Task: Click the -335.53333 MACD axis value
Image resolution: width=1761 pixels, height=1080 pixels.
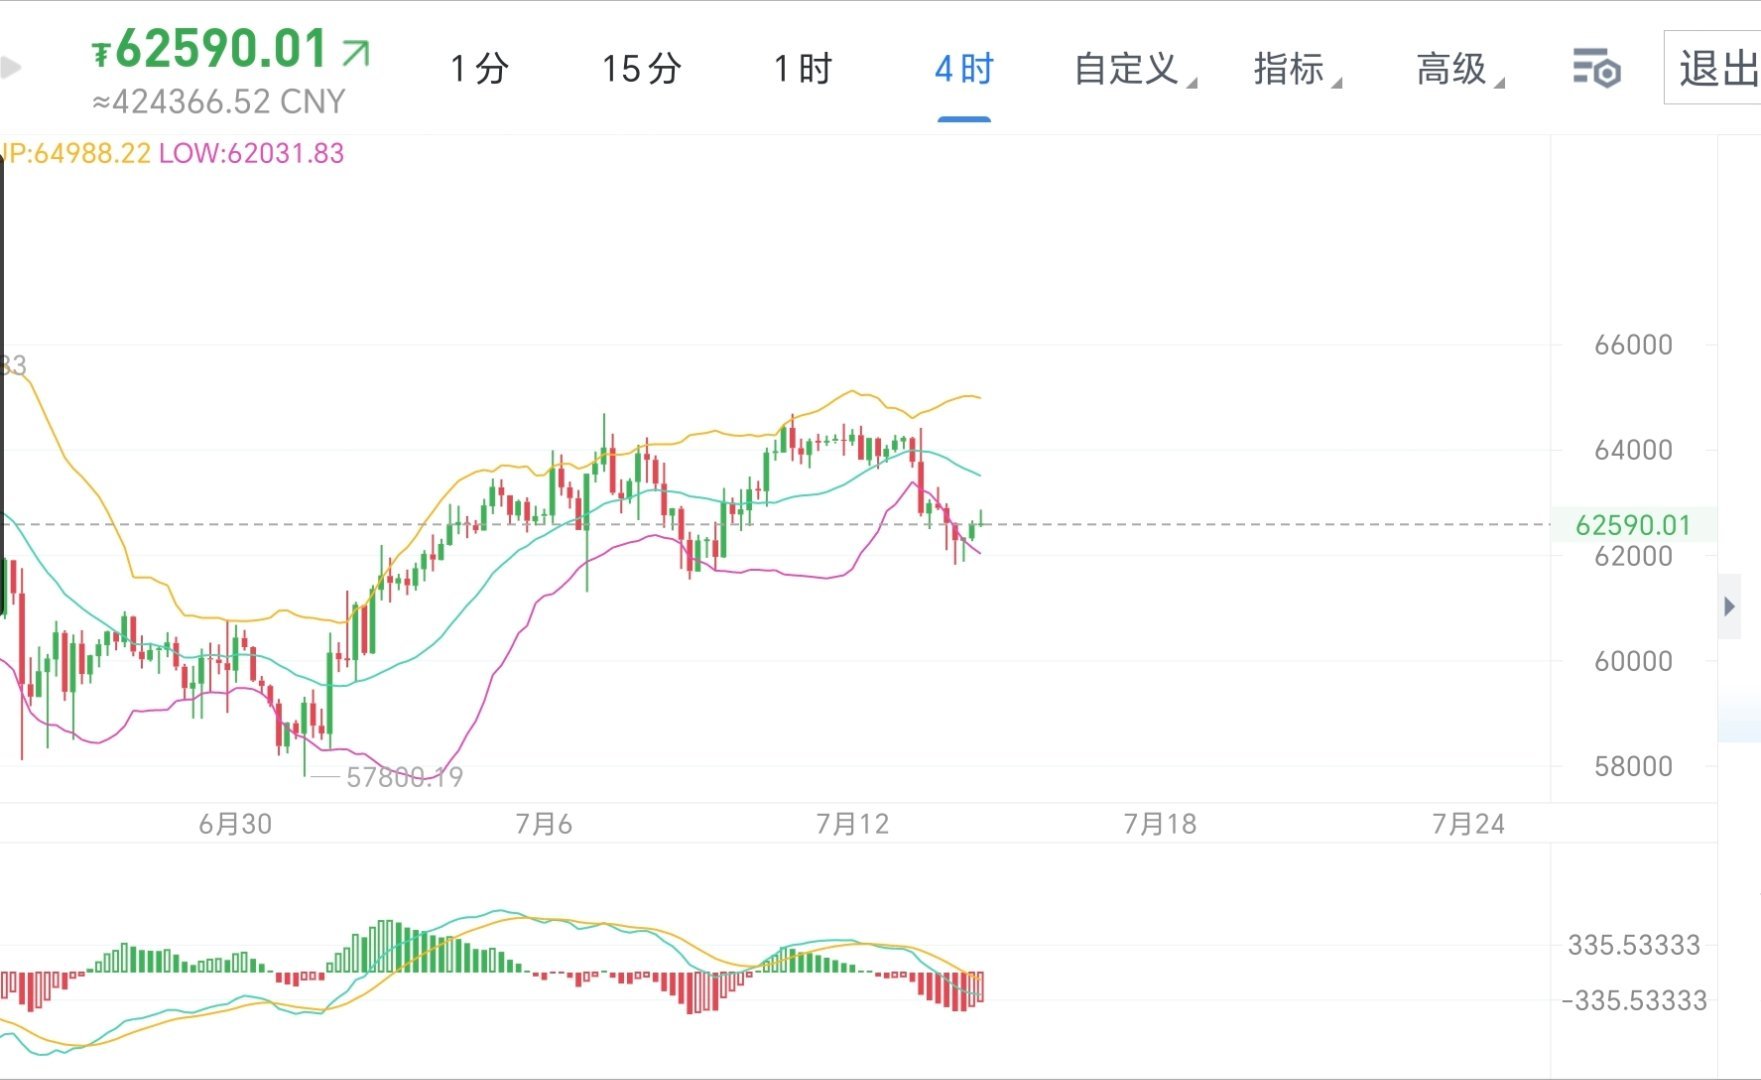Action: 1634,1000
